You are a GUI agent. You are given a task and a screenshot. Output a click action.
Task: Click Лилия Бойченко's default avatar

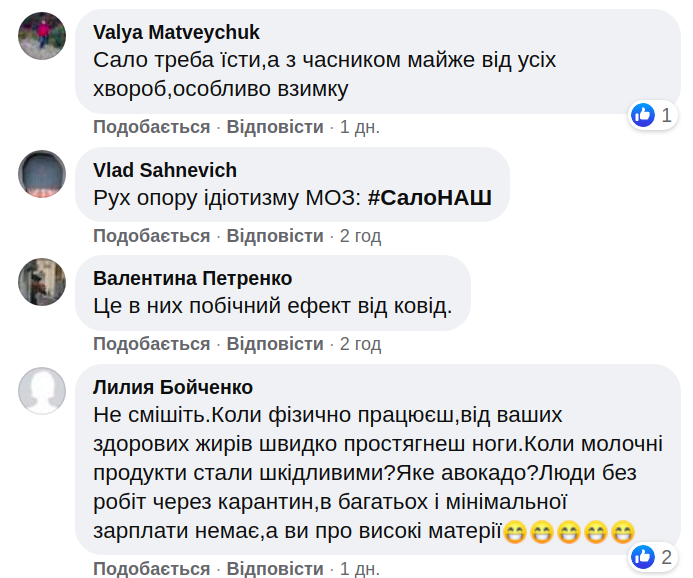[x=42, y=390]
